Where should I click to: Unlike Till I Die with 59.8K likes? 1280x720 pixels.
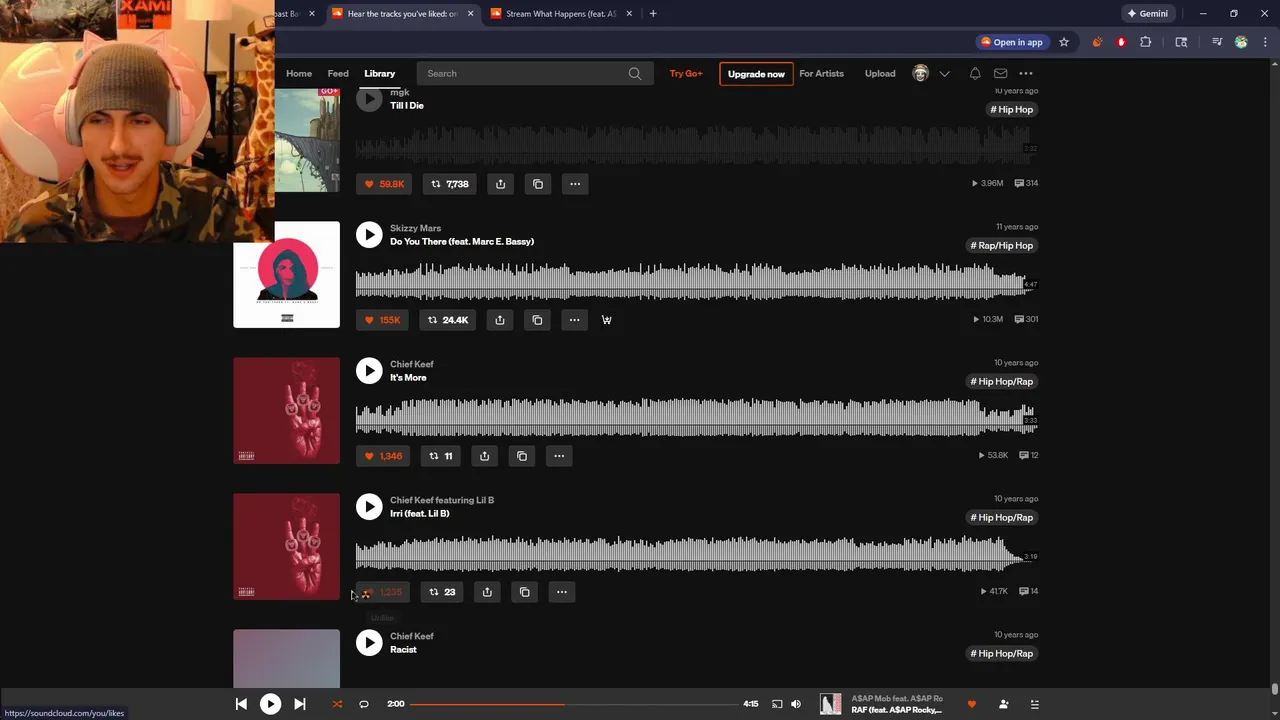click(x=383, y=184)
